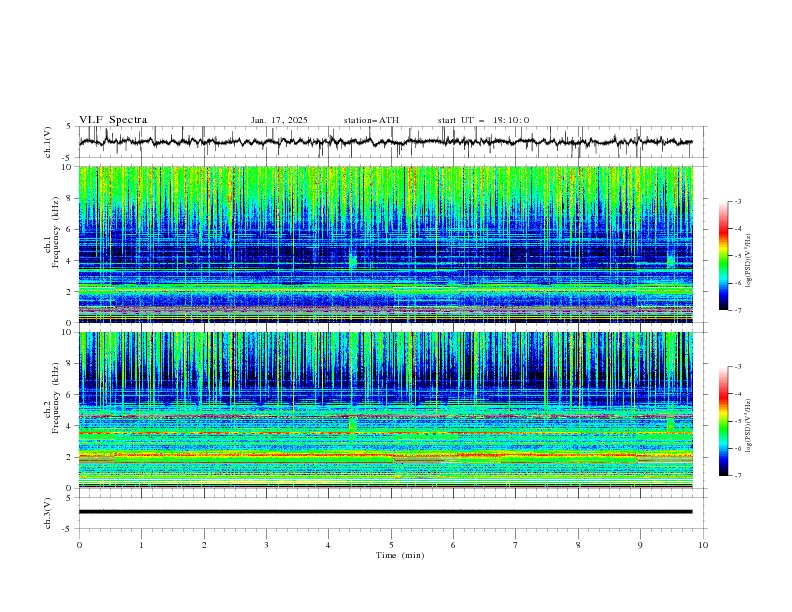The image size is (792, 612).
Task: Click the ch.1 frequency axis "10" tick label
Action: (69, 167)
